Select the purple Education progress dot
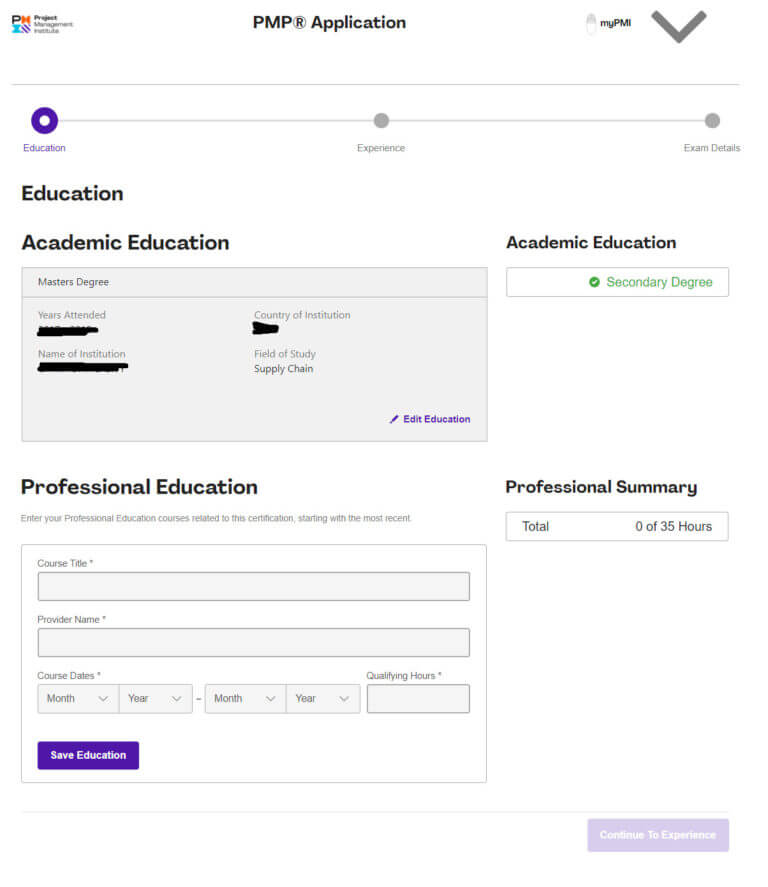The height and width of the screenshot is (887, 768). (44, 119)
